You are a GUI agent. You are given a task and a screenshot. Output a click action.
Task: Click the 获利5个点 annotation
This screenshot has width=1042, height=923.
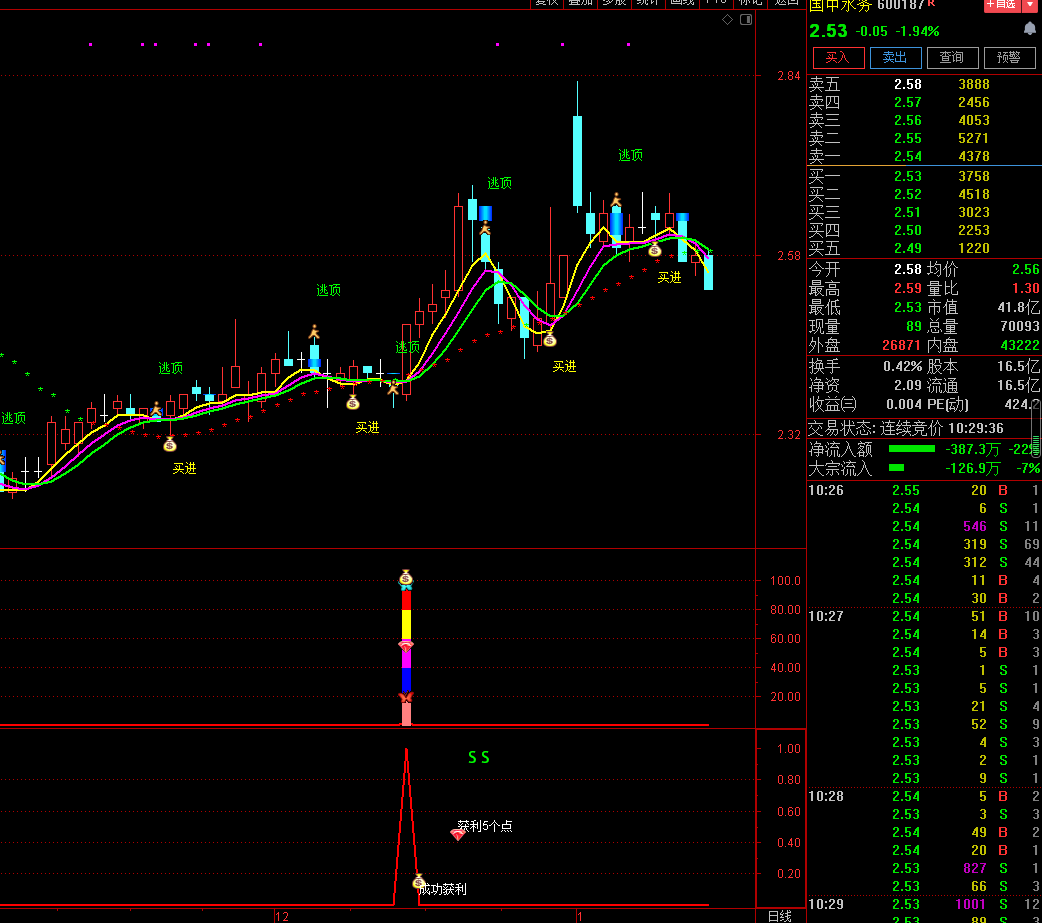click(x=485, y=826)
